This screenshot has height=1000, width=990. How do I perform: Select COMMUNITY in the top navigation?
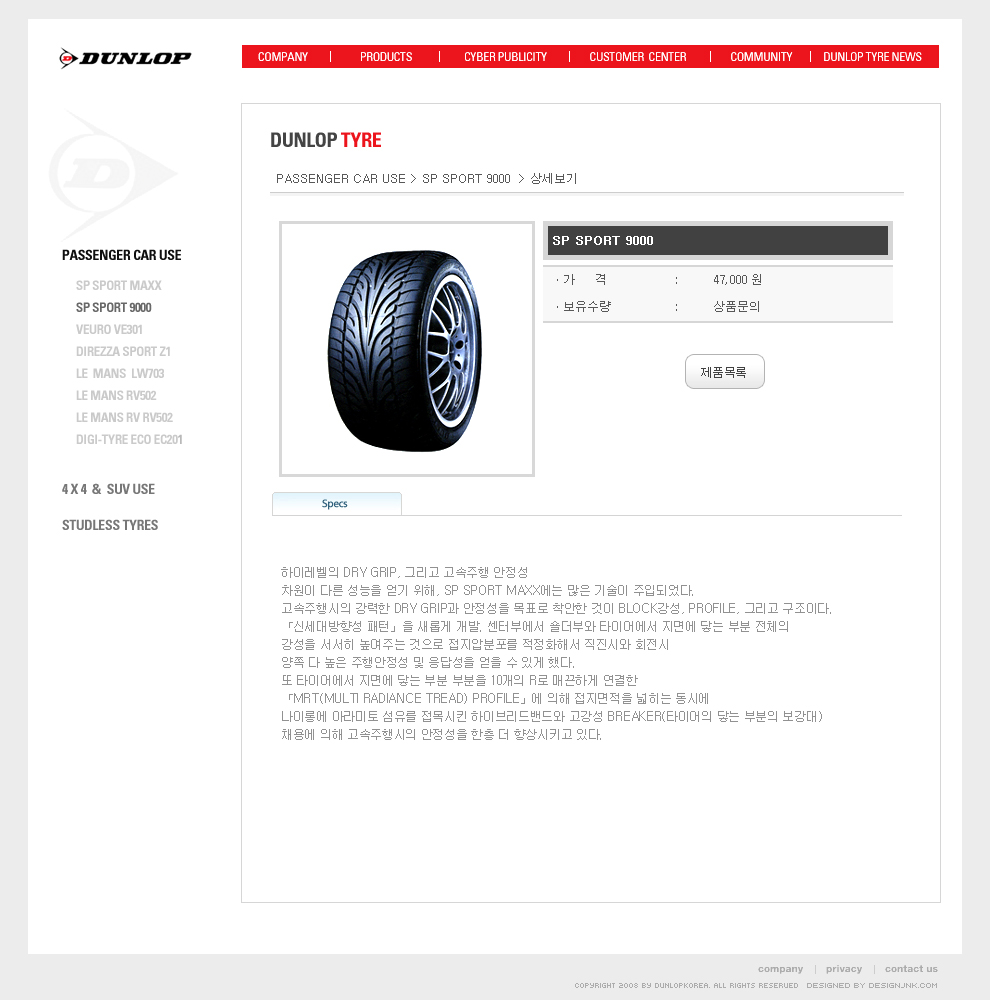coord(761,57)
